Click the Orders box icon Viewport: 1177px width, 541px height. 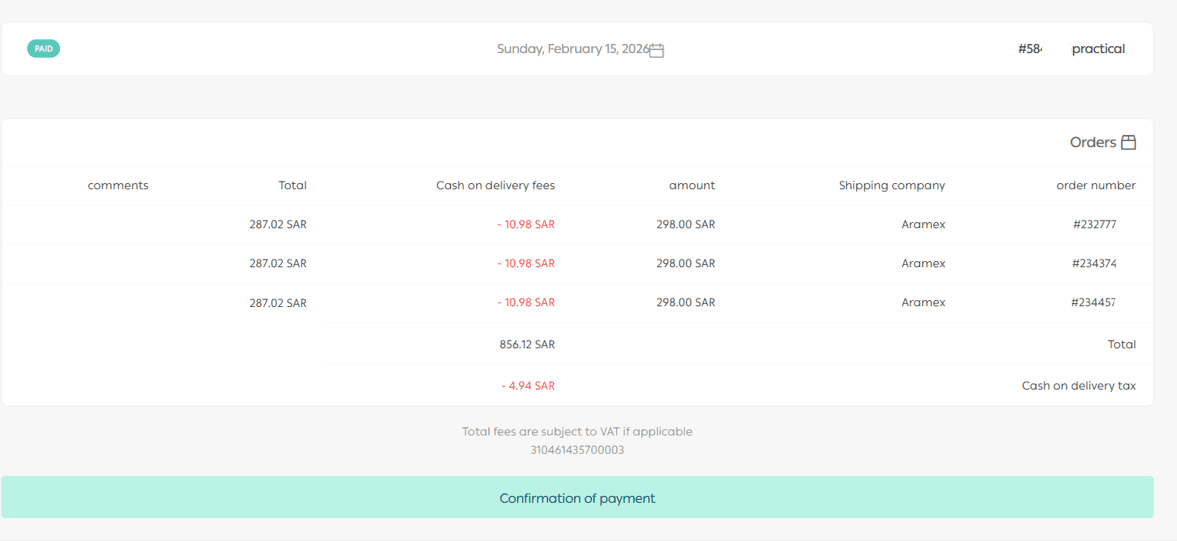pyautogui.click(x=1128, y=143)
